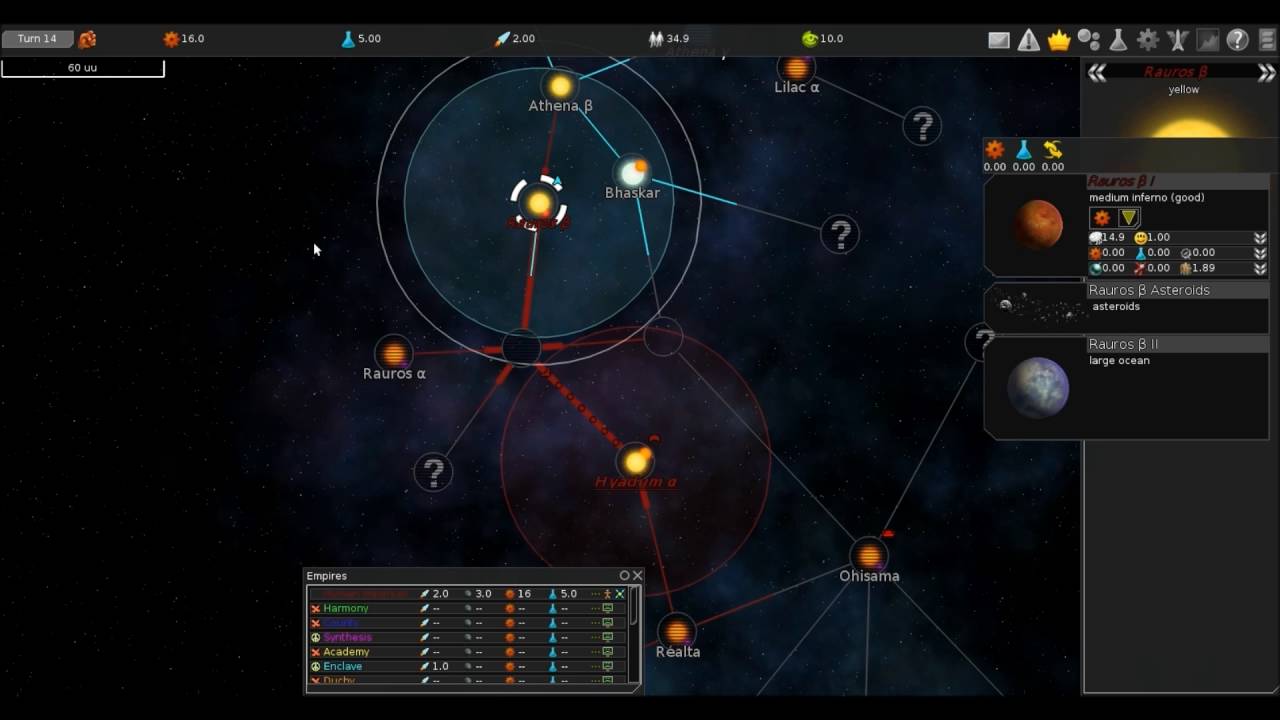Select the Hyadum α star

click(636, 461)
